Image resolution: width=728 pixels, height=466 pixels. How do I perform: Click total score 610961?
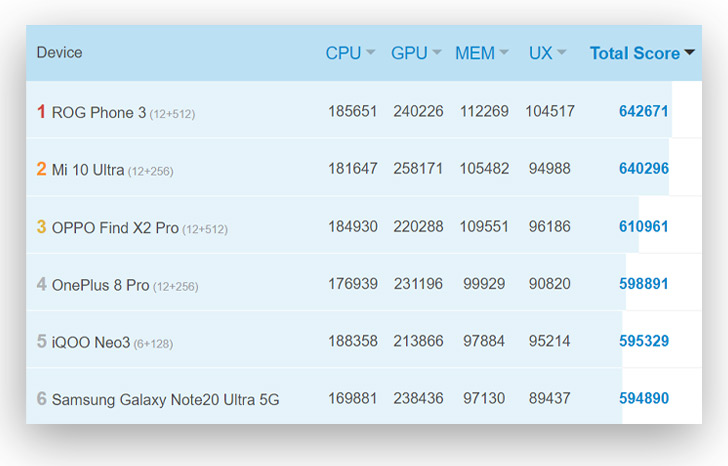644,226
